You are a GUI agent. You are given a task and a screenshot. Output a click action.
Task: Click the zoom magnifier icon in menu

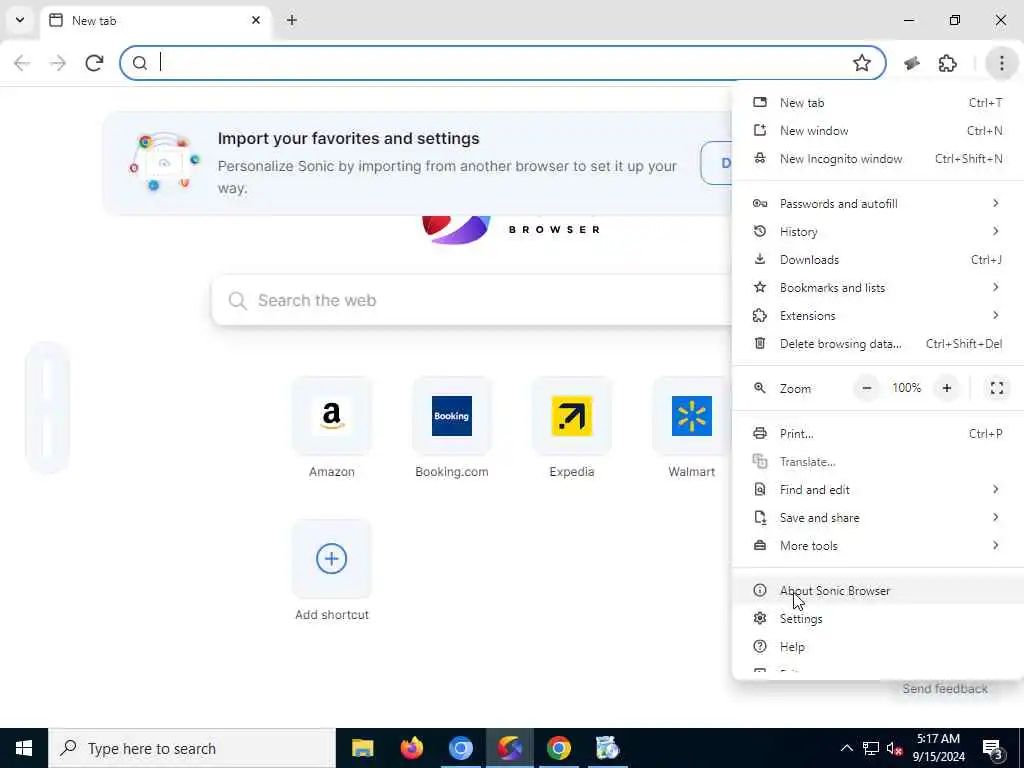[x=760, y=388]
